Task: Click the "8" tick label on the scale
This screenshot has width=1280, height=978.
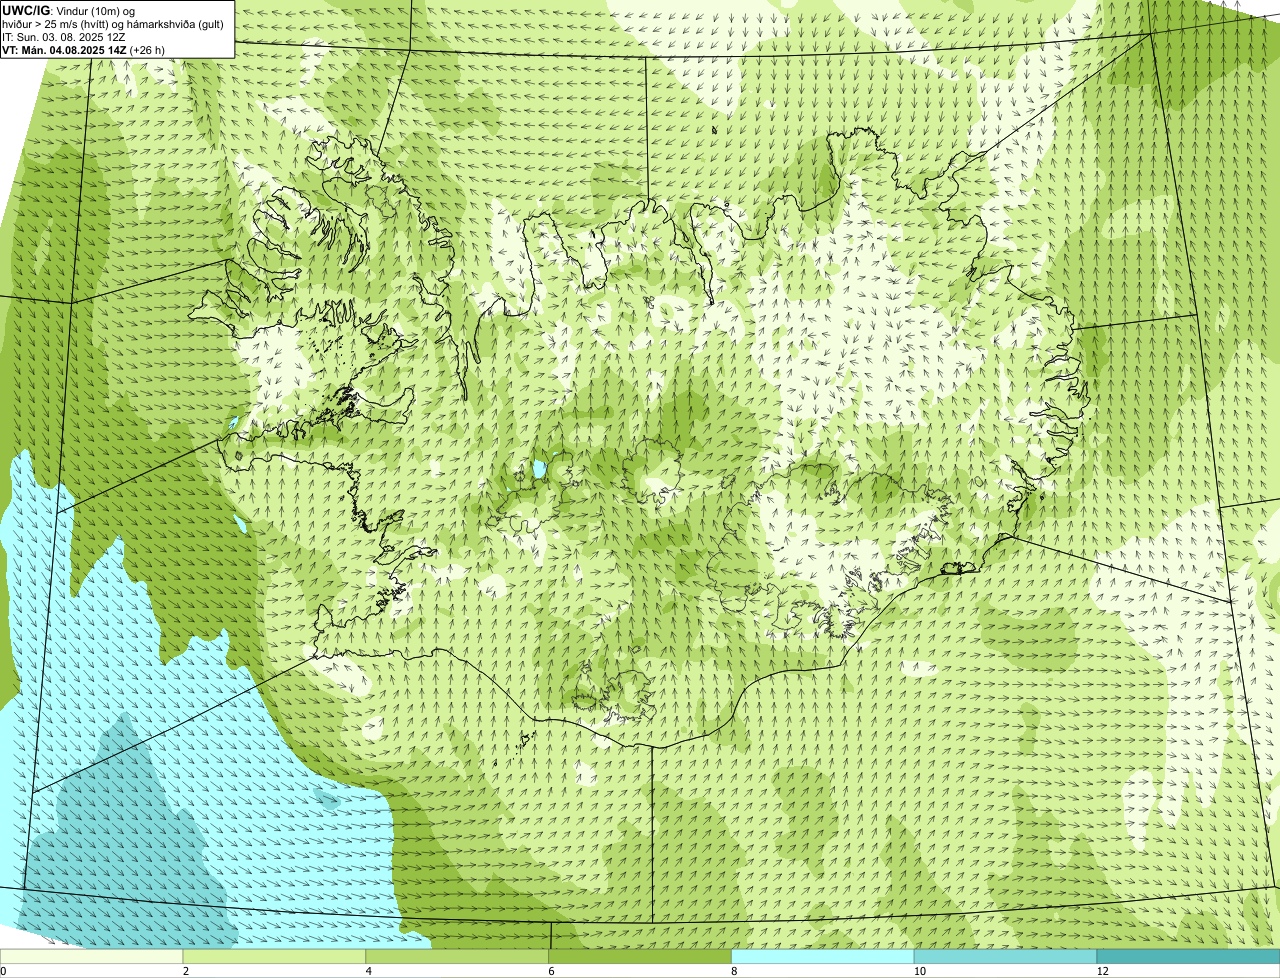Action: point(734,971)
